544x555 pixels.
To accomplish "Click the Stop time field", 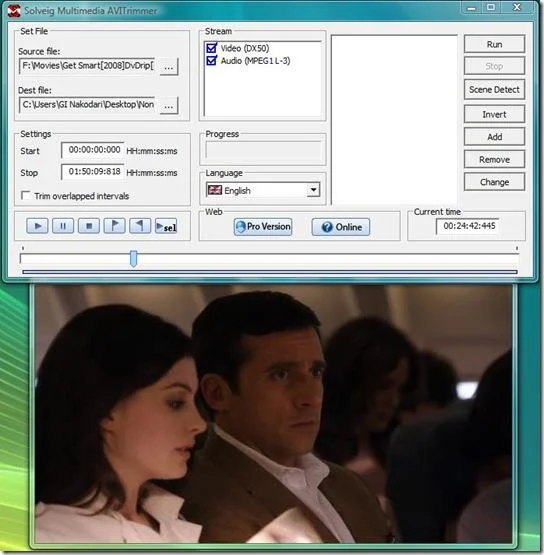I will [x=93, y=172].
